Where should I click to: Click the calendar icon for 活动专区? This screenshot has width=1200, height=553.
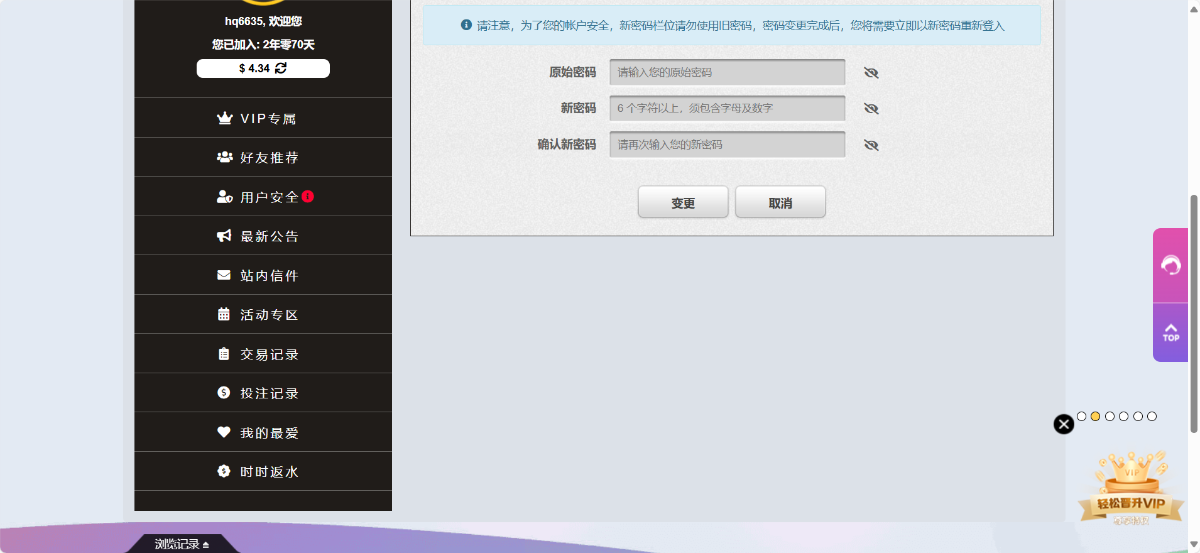(x=224, y=314)
